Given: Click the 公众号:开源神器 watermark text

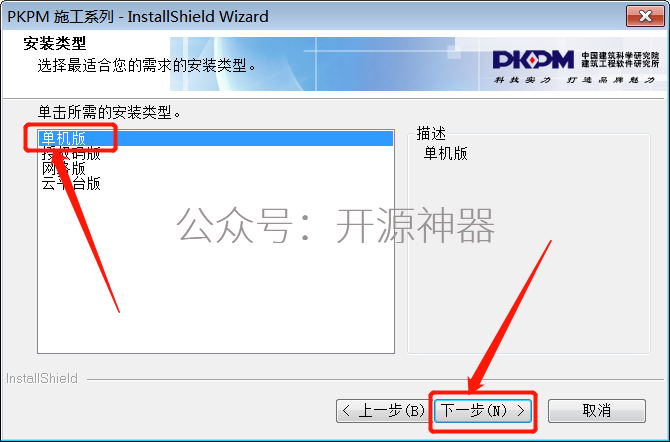Looking at the screenshot, I should 335,225.
